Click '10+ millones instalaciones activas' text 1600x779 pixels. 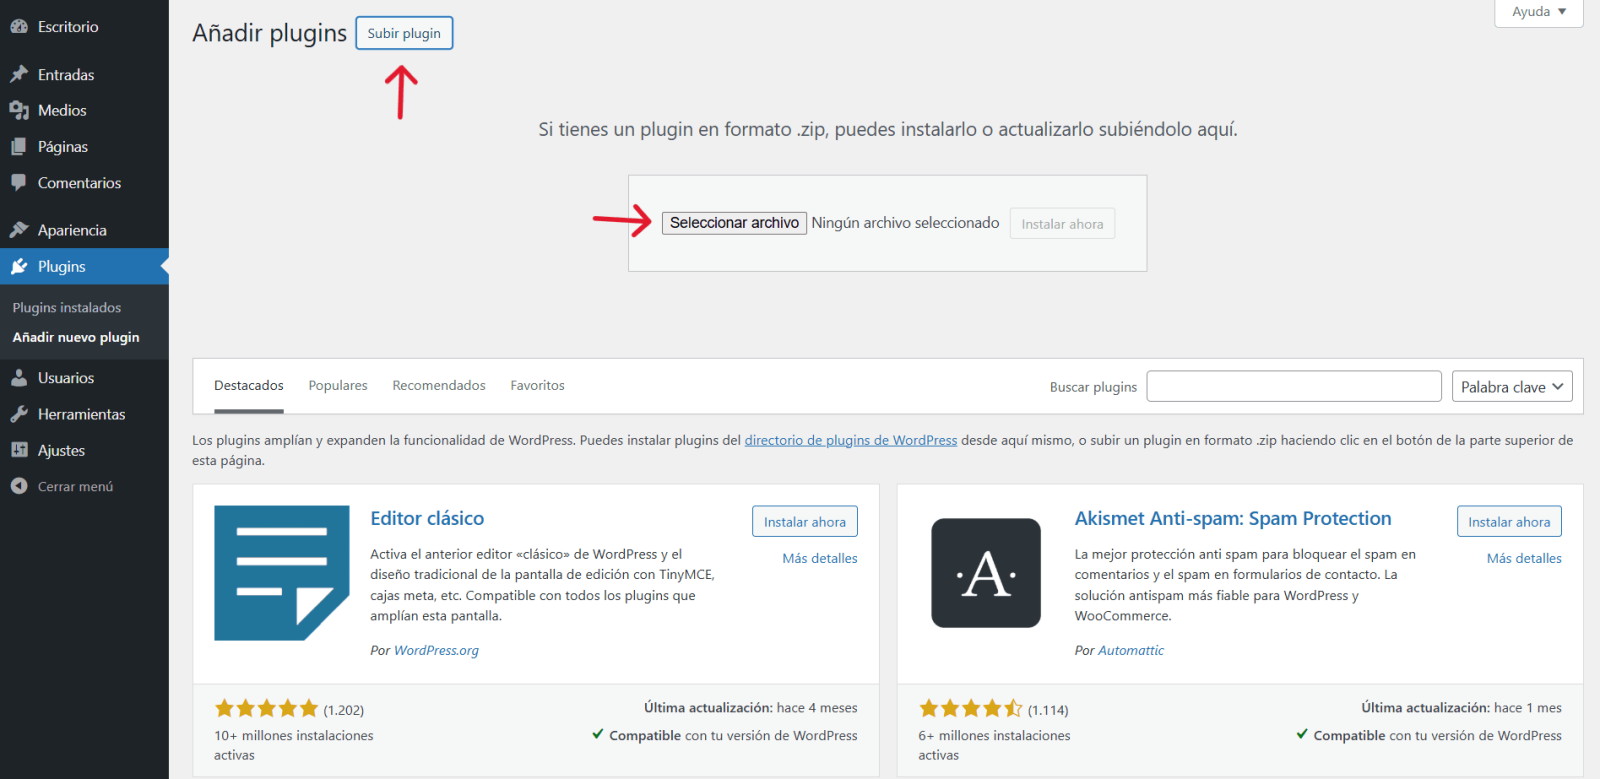[x=294, y=745]
